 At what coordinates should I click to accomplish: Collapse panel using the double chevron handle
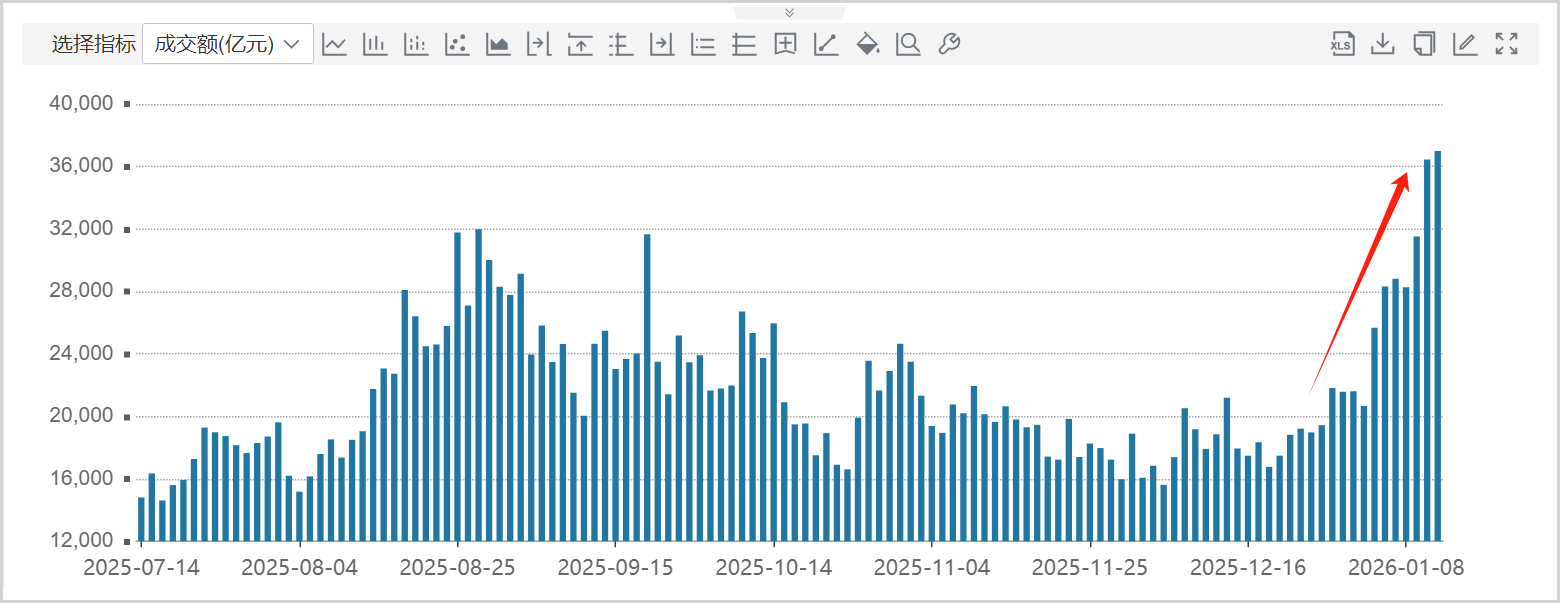789,12
